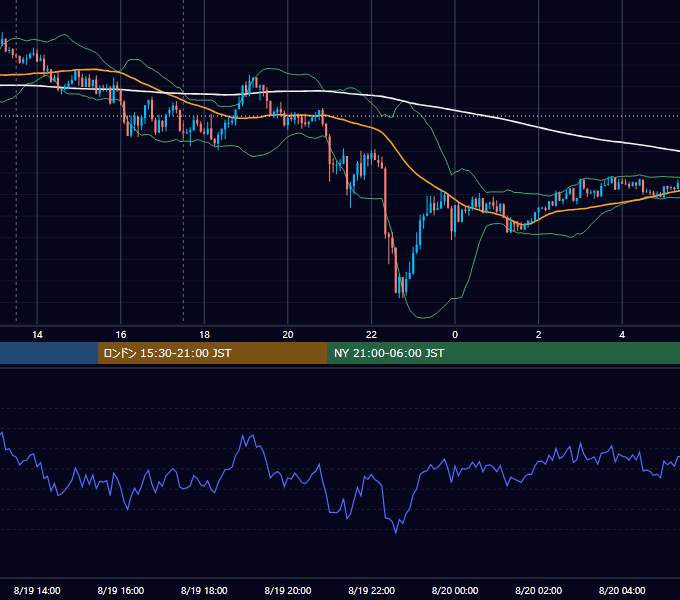Click hour label 4 on price chart axis
Image resolution: width=680 pixels, height=600 pixels.
pyautogui.click(x=622, y=335)
